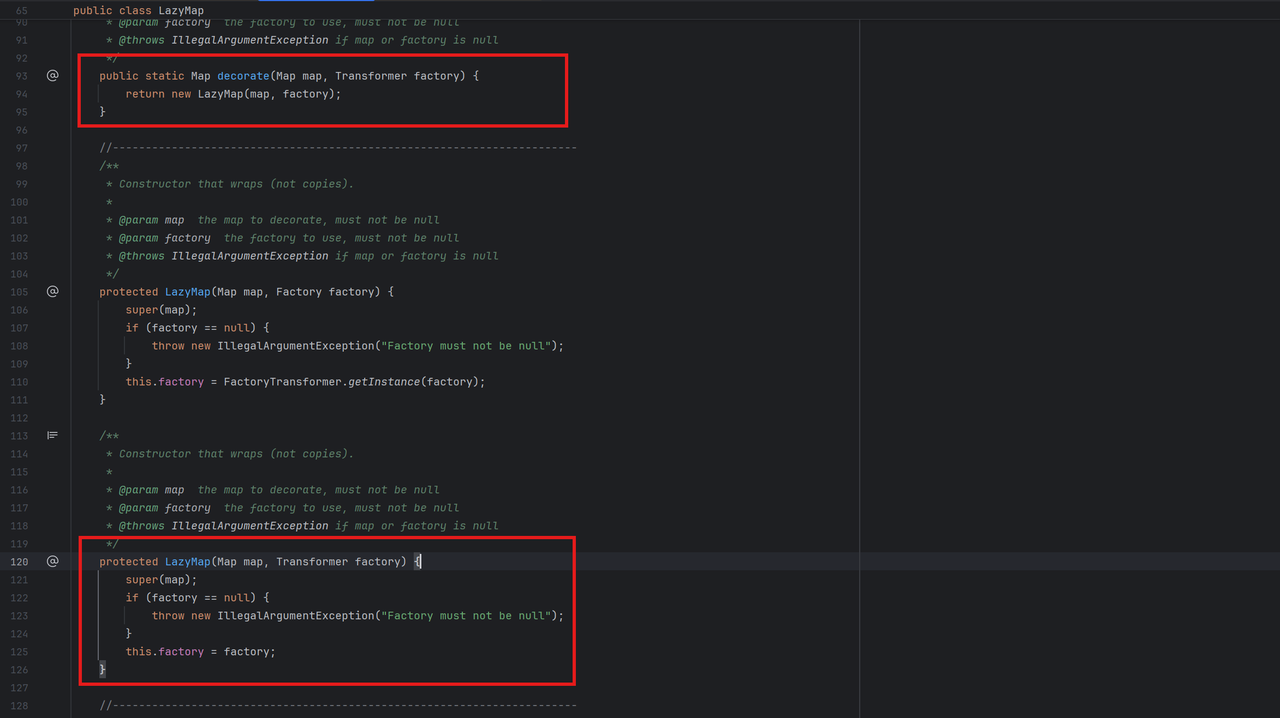Click the gutter @ icon beside decorate method
Image resolution: width=1280 pixels, height=718 pixels.
coord(53,75)
